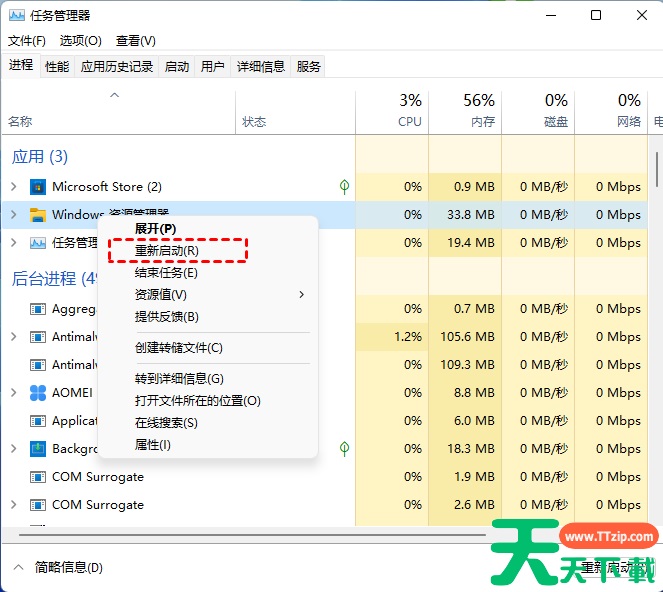Expand the 任务管理 process row

14,243
